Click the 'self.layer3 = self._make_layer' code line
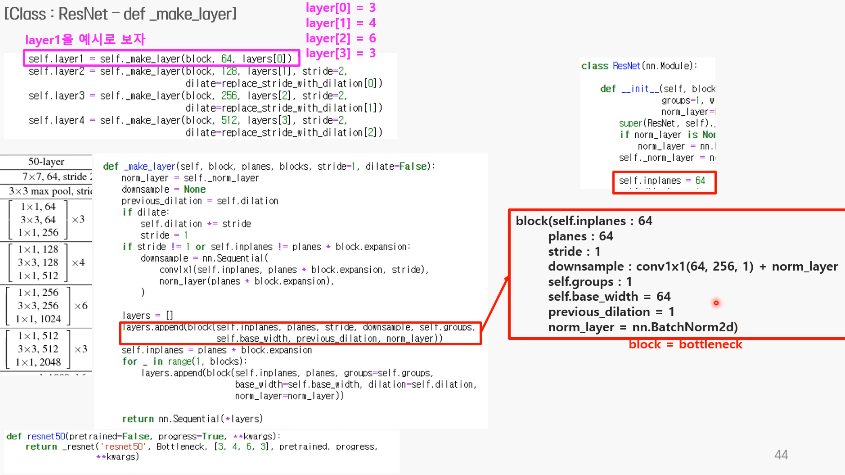The height and width of the screenshot is (475, 845). click(x=188, y=95)
